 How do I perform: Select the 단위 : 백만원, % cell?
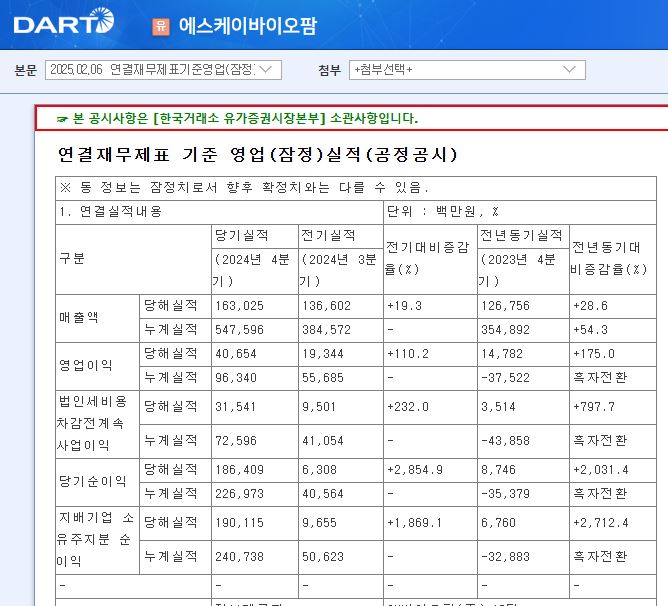tap(520, 212)
